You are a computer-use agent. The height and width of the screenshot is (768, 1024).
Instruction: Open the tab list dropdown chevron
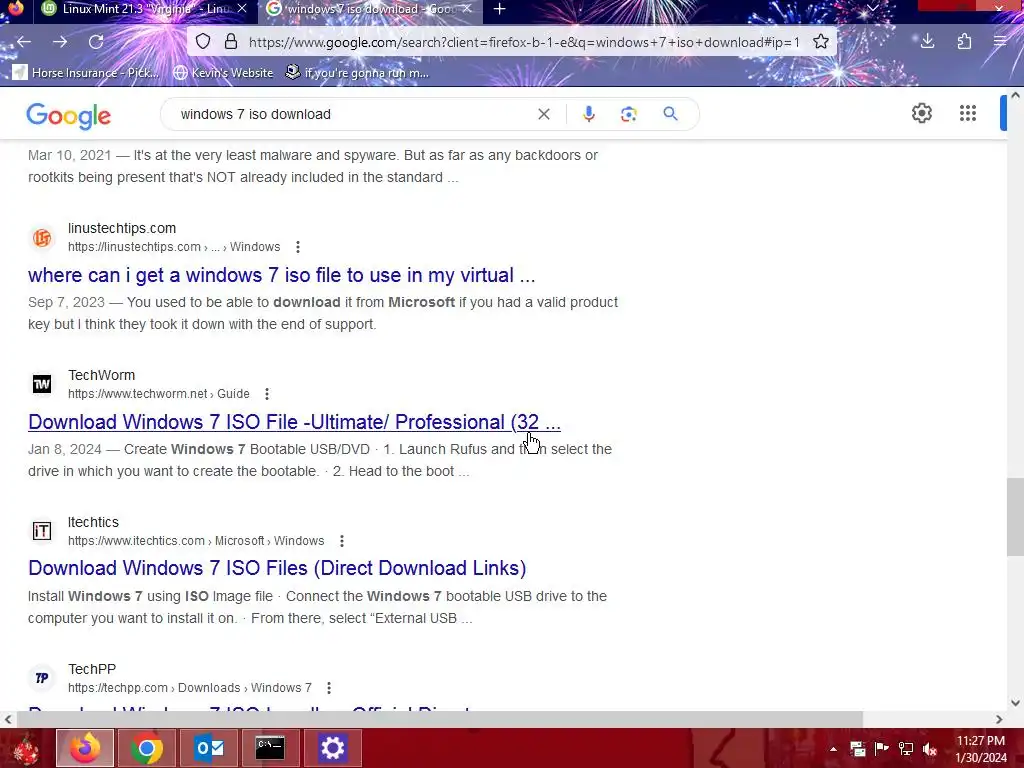(x=872, y=8)
